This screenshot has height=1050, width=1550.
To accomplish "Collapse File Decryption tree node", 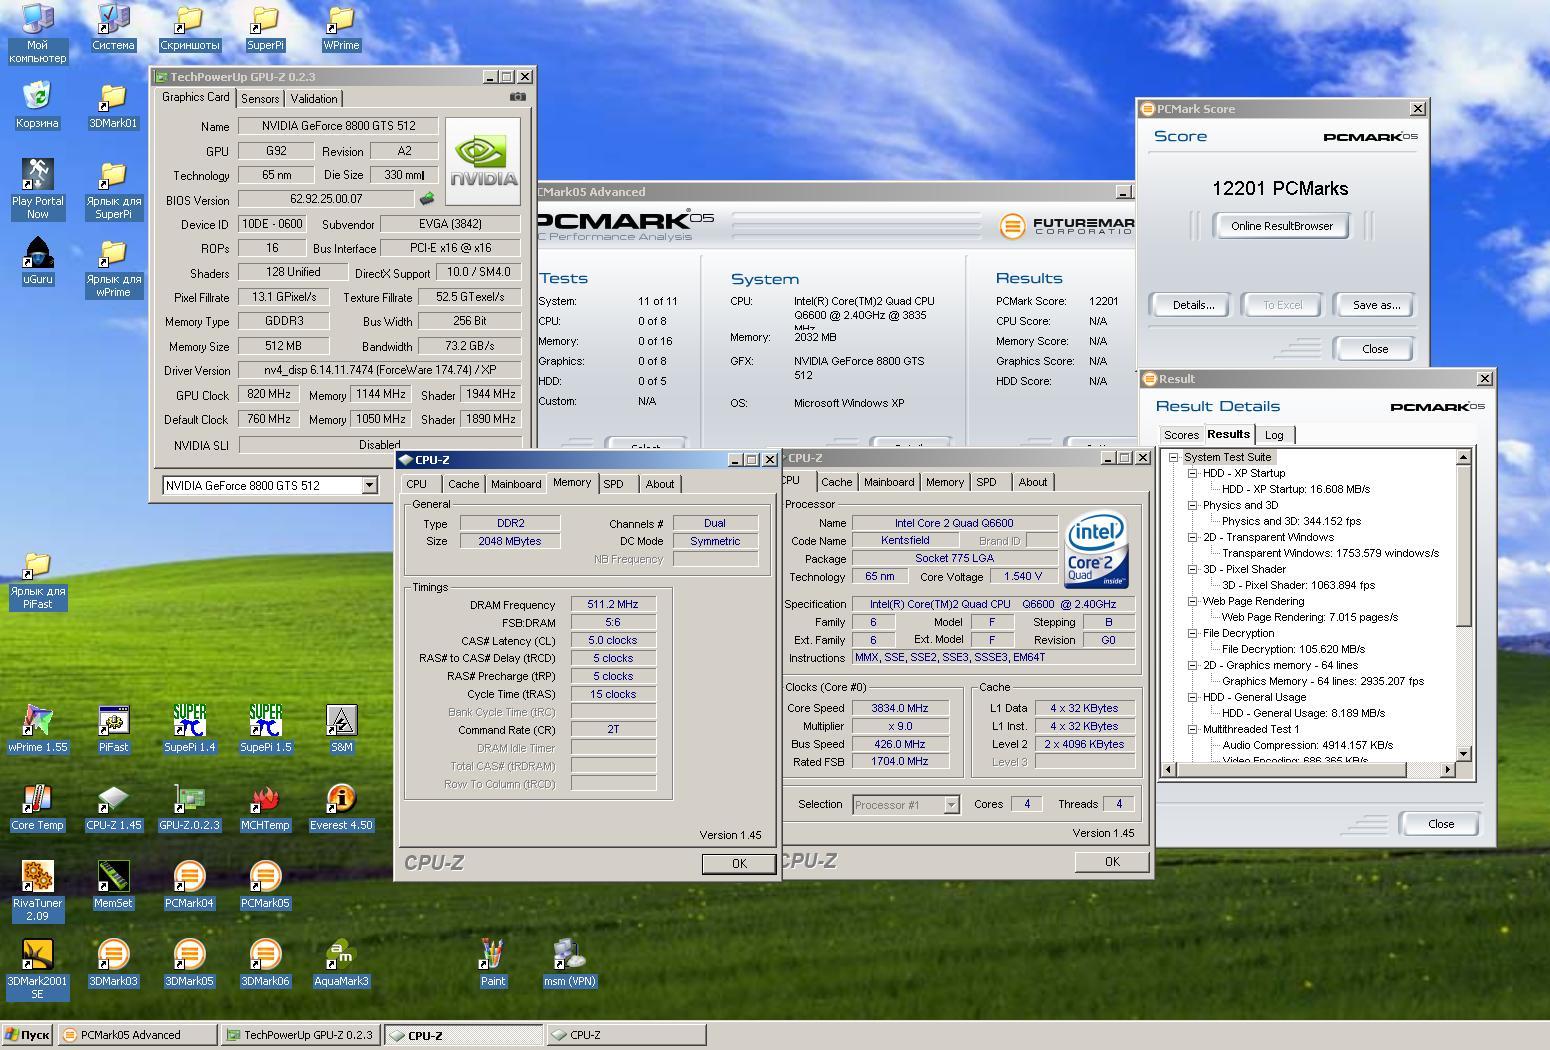I will coord(1192,633).
